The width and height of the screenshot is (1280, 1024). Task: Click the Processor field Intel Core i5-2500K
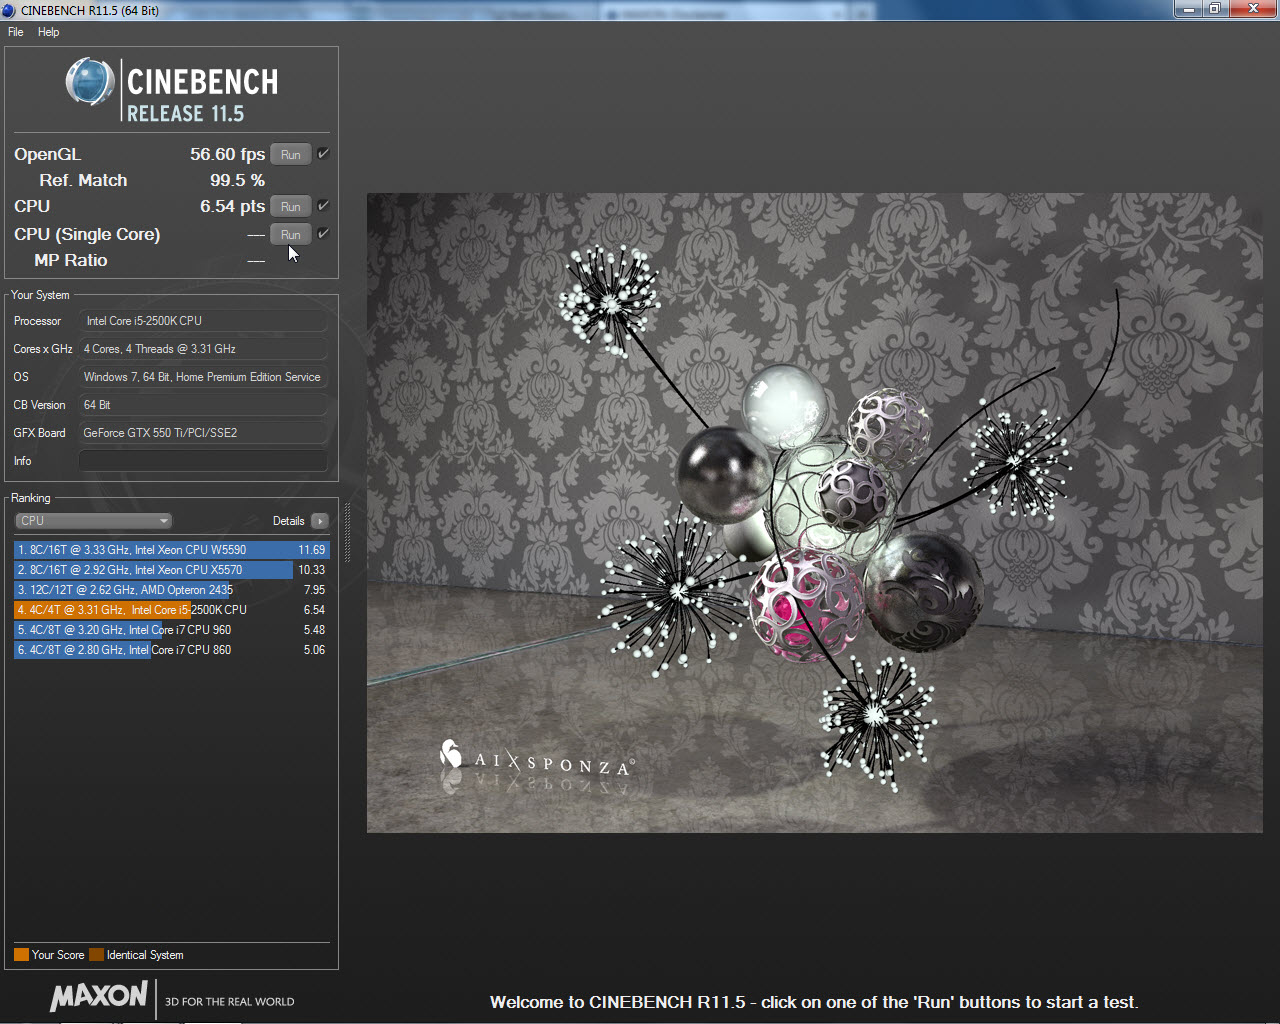[x=203, y=321]
